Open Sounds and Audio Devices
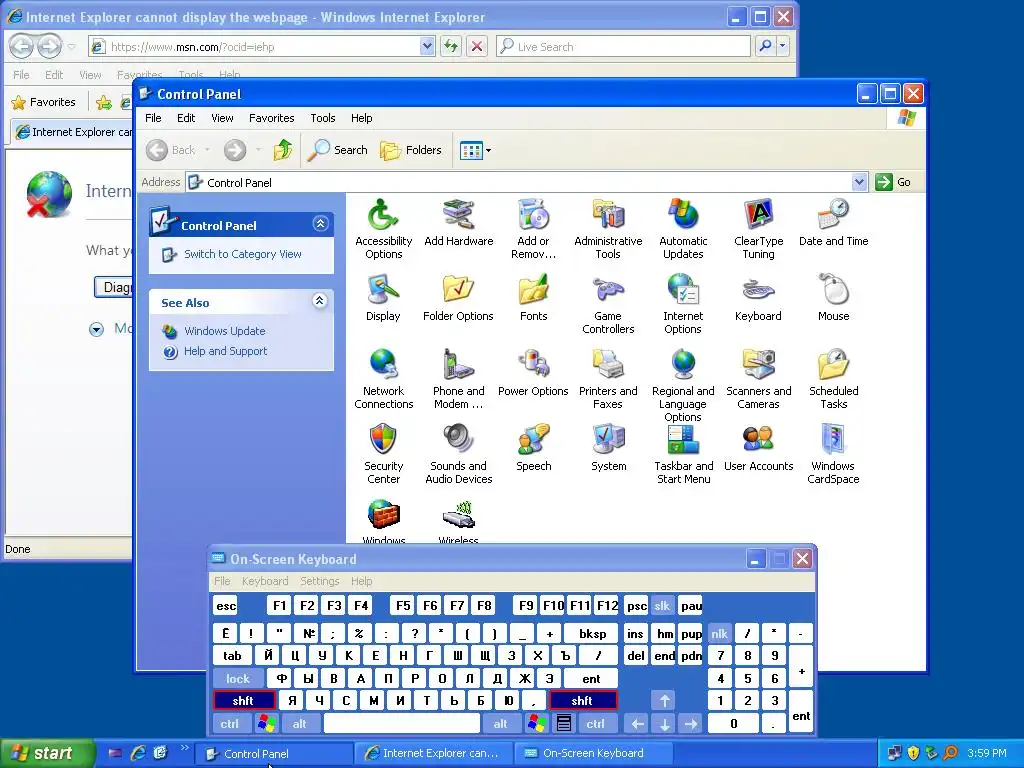1024x768 pixels. click(458, 455)
